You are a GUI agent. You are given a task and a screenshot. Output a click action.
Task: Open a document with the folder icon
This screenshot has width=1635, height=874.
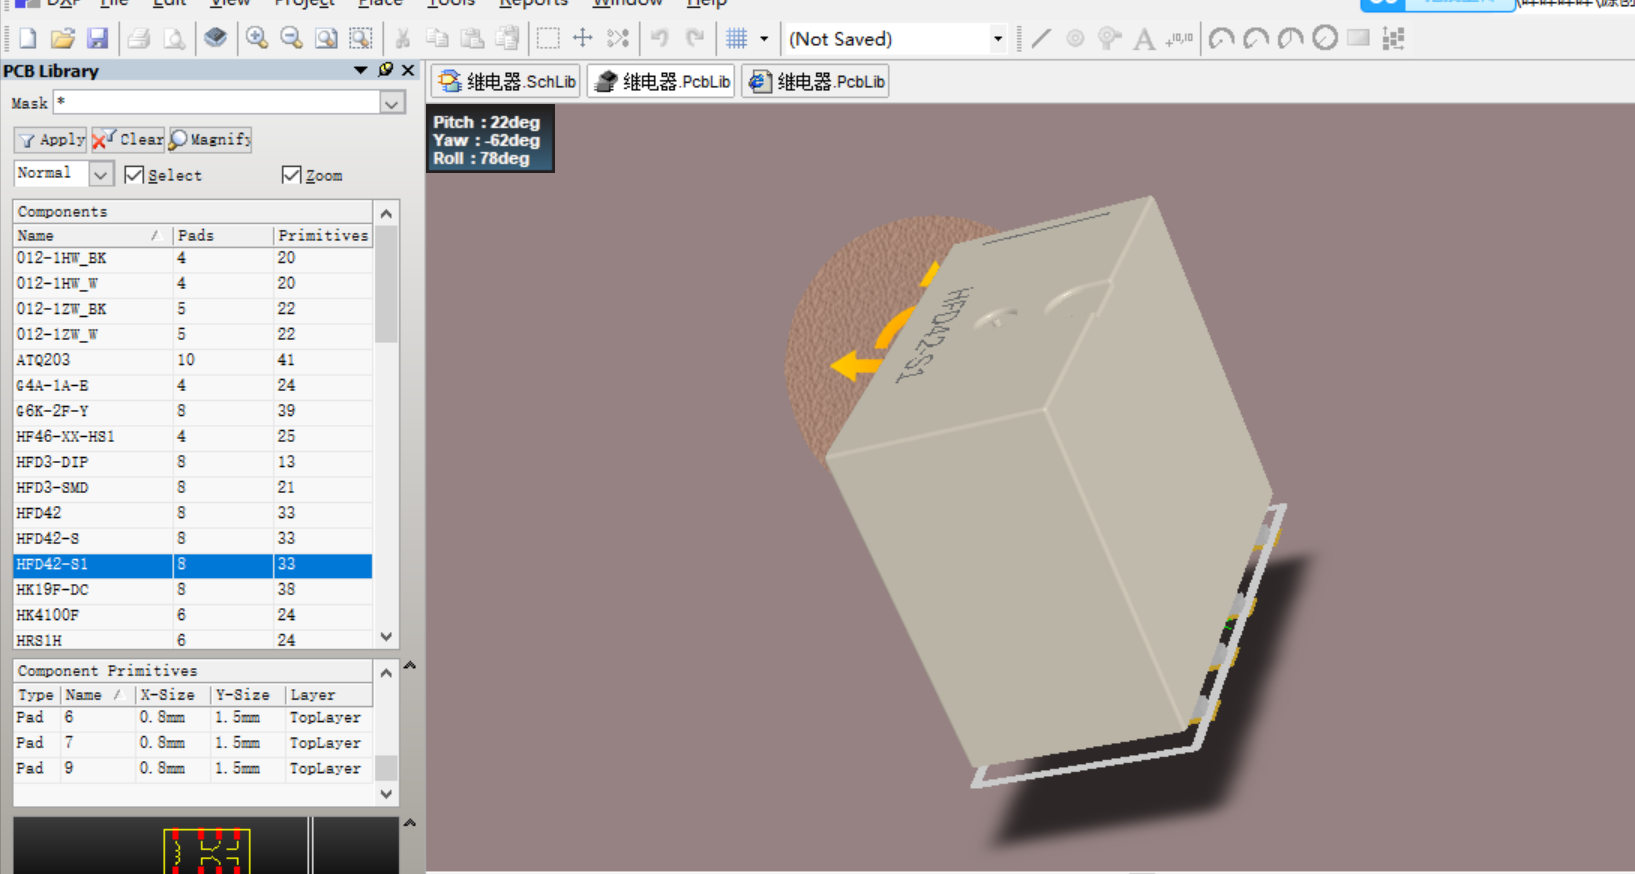[x=62, y=39]
